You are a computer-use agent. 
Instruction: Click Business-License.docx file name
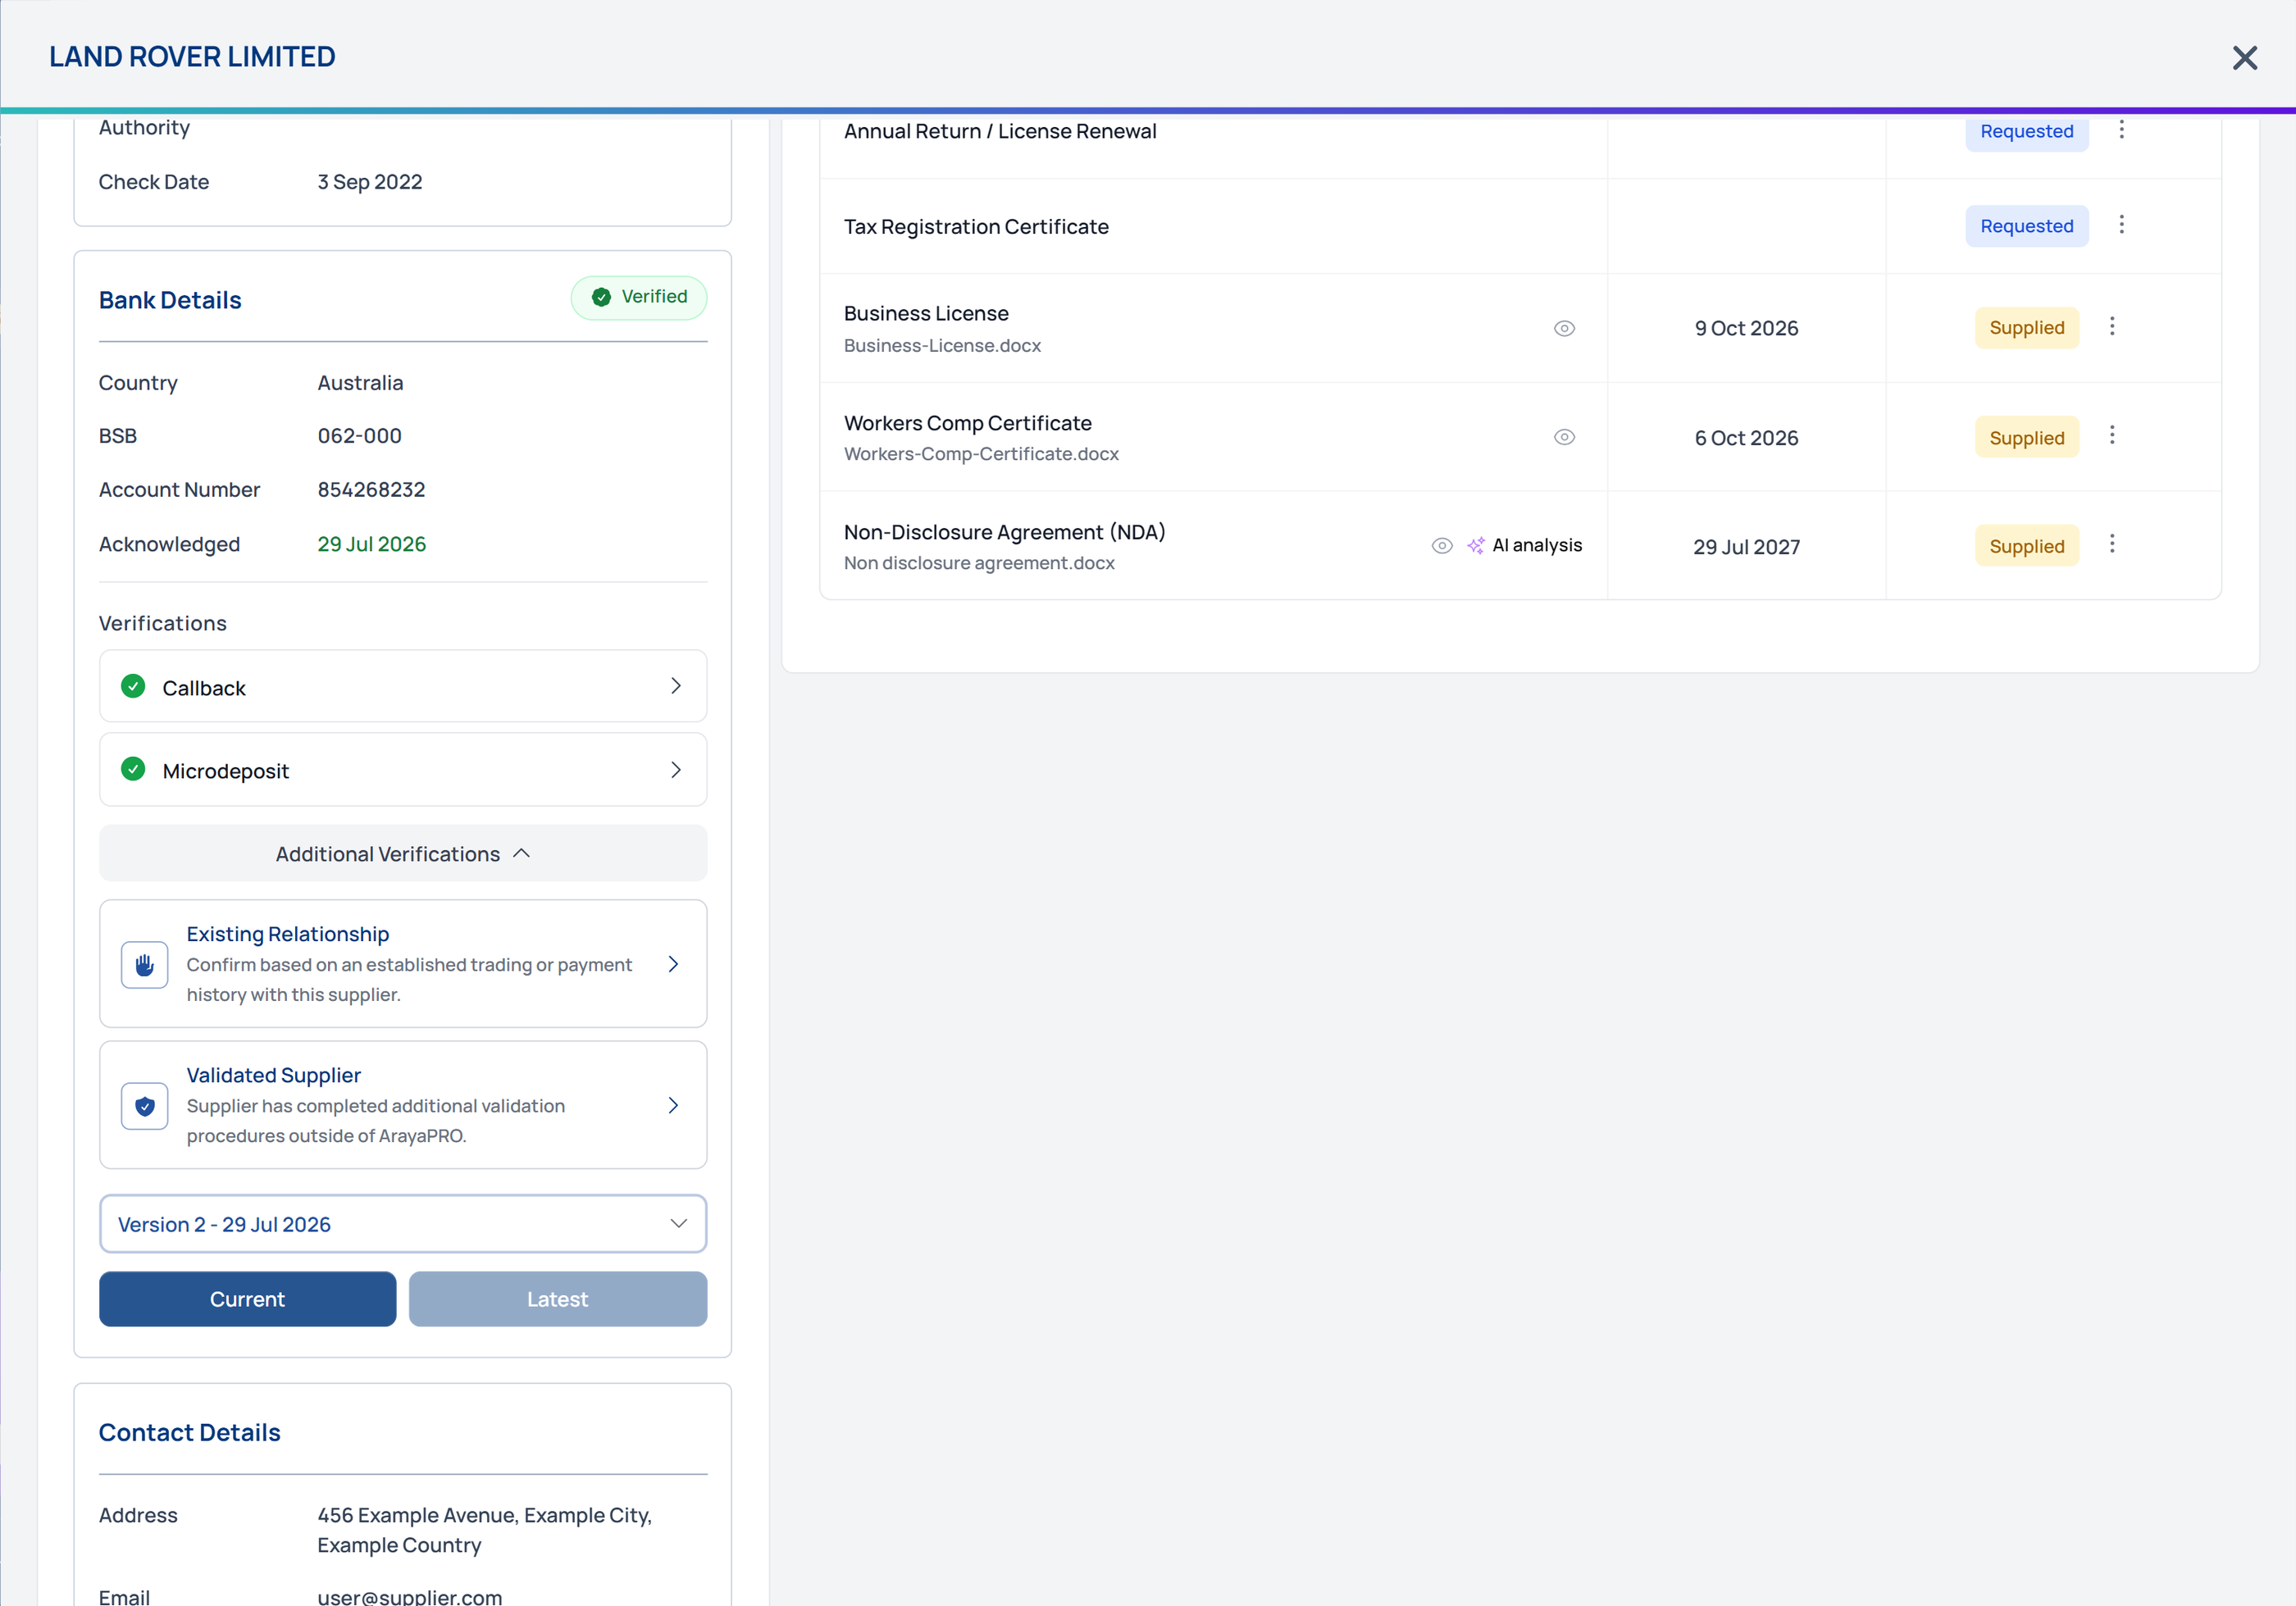(x=942, y=345)
